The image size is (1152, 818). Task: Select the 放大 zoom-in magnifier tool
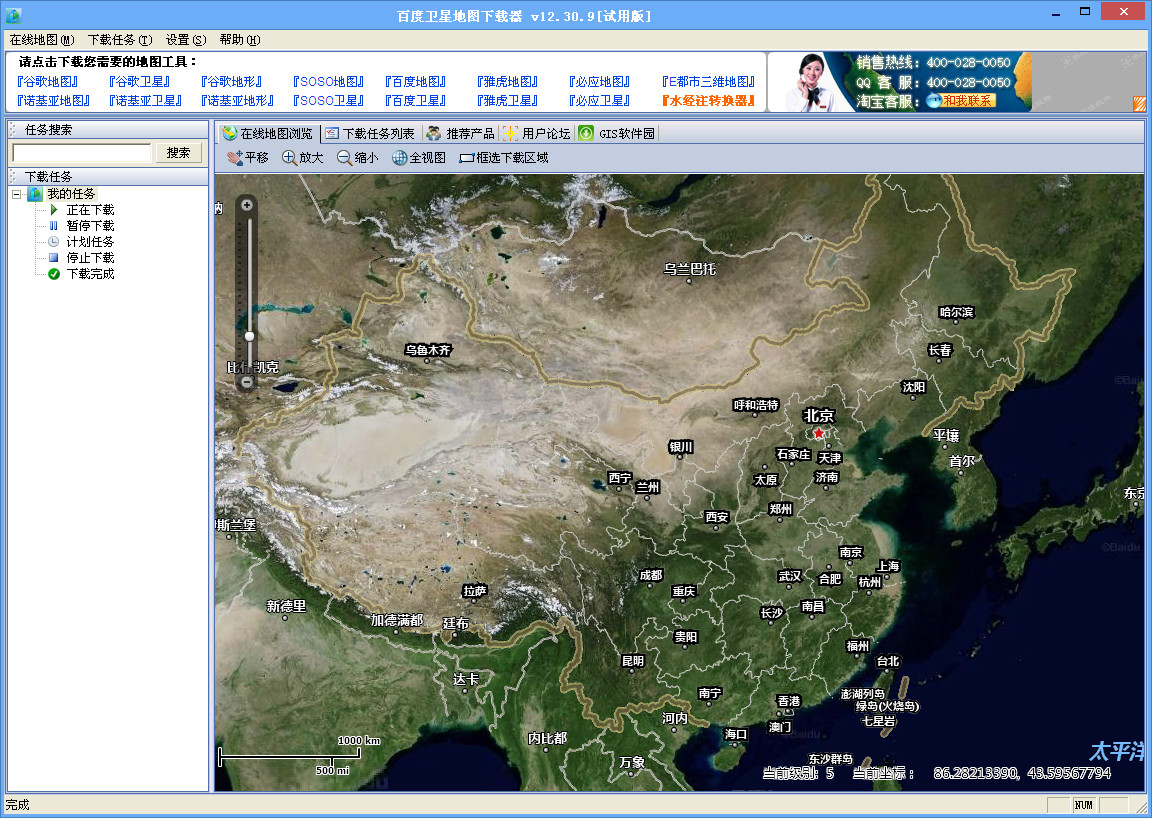(301, 157)
